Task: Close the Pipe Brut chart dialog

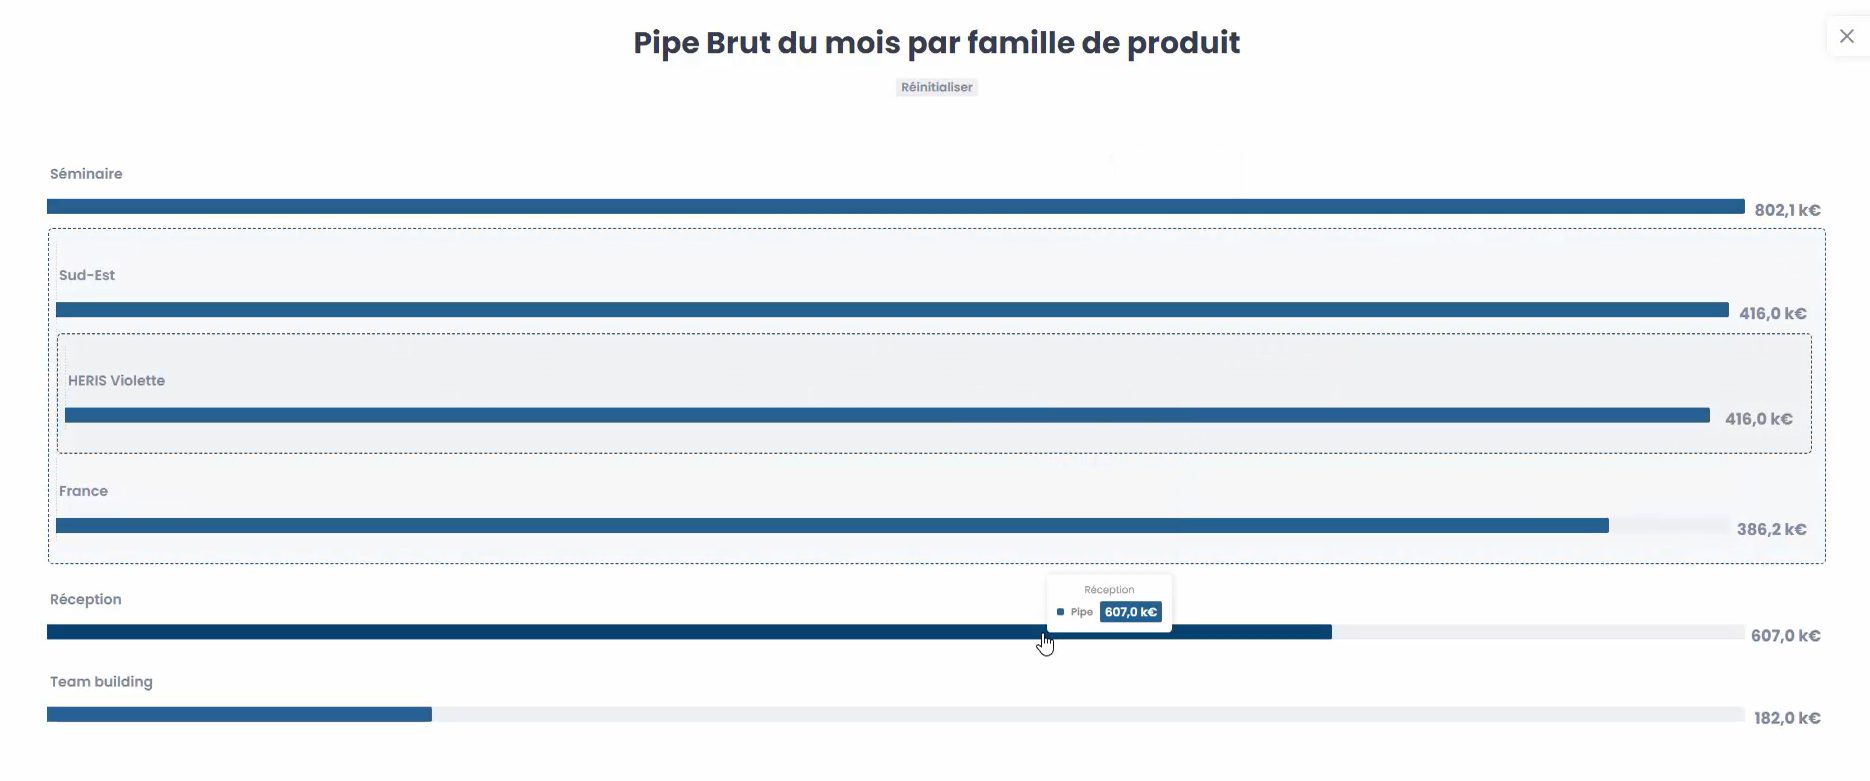Action: 1846,36
